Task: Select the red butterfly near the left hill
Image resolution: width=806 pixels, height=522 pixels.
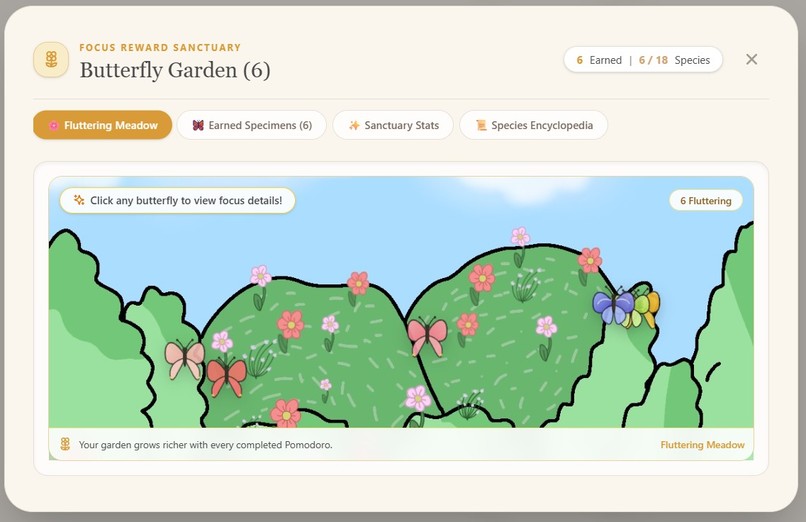Action: pyautogui.click(x=227, y=377)
